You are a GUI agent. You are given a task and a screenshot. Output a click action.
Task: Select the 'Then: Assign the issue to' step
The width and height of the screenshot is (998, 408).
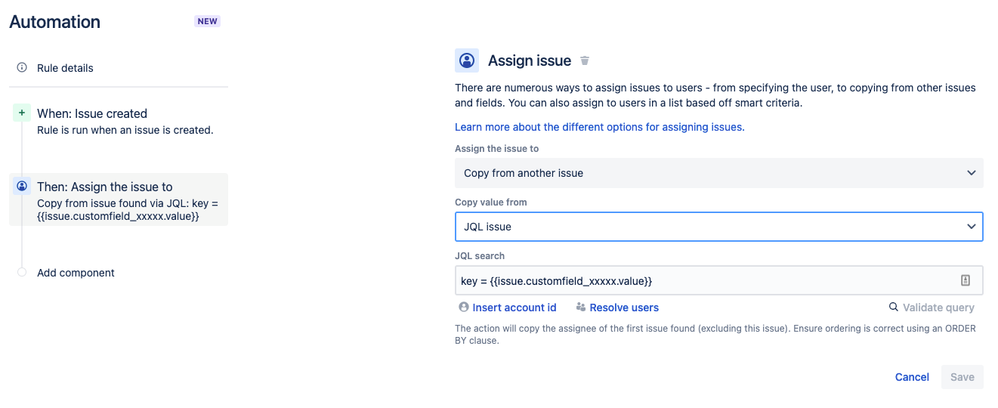105,187
